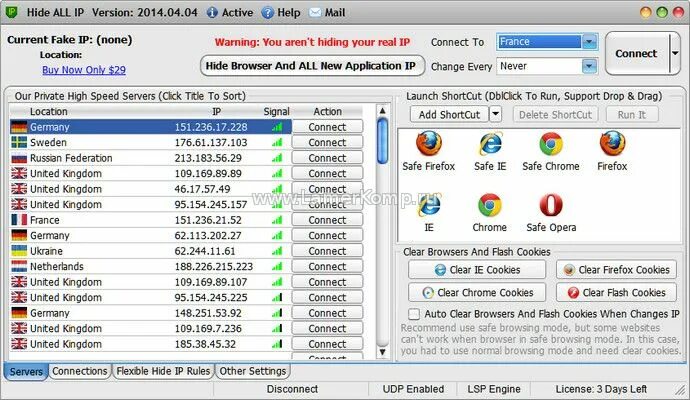690x400 pixels.
Task: Click the server list scrollbar thumb
Action: [x=383, y=141]
